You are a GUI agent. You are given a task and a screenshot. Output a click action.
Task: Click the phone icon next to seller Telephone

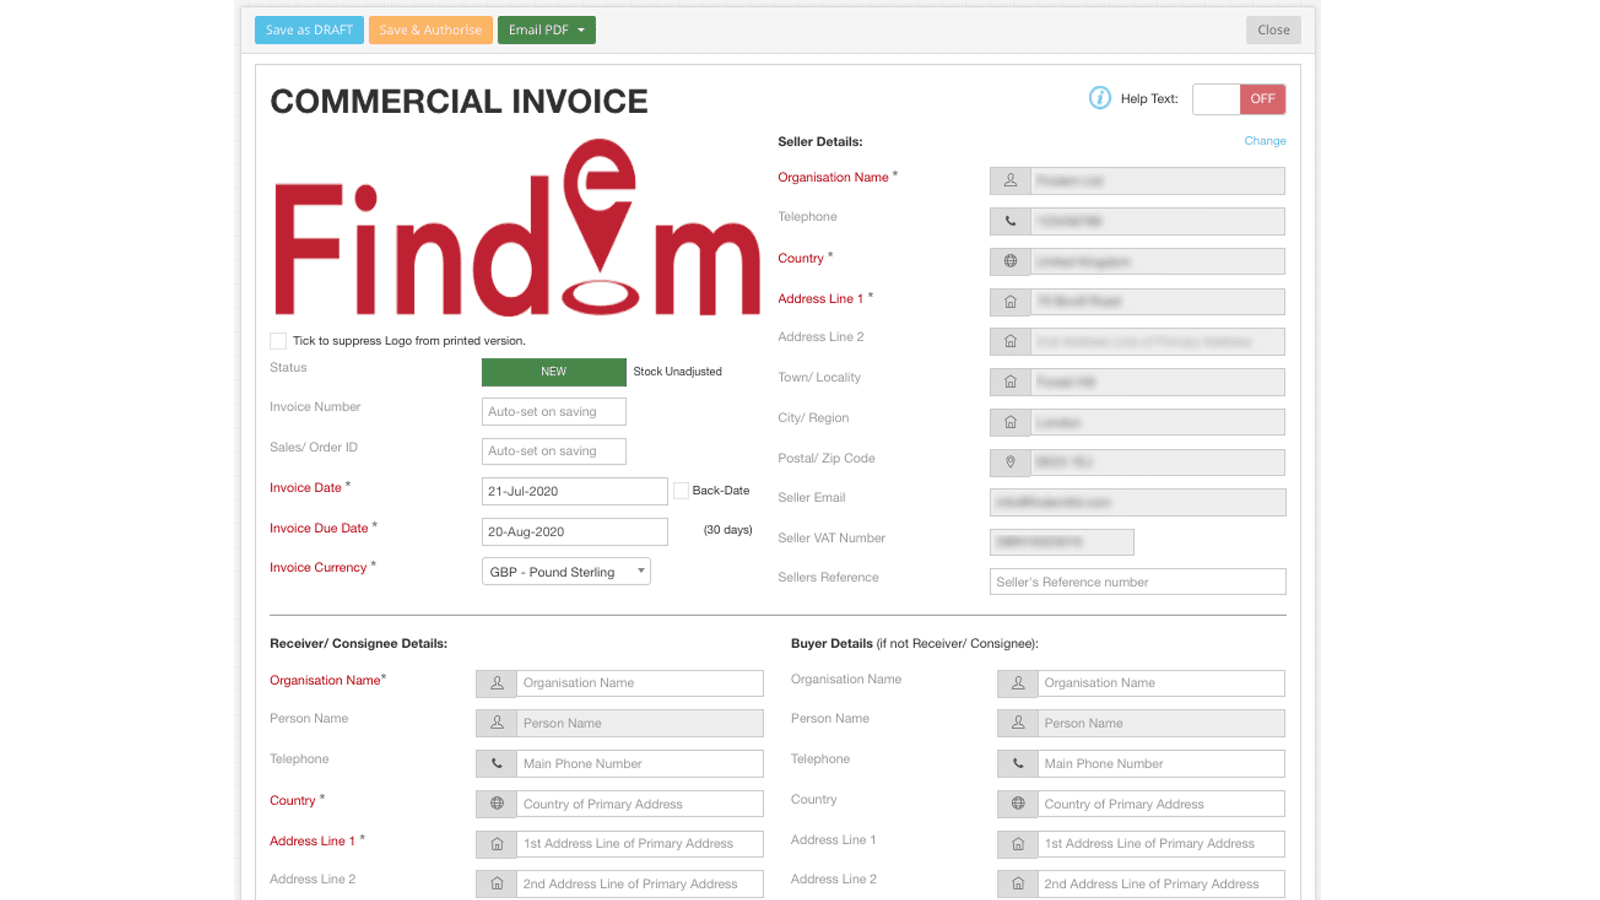1010,221
